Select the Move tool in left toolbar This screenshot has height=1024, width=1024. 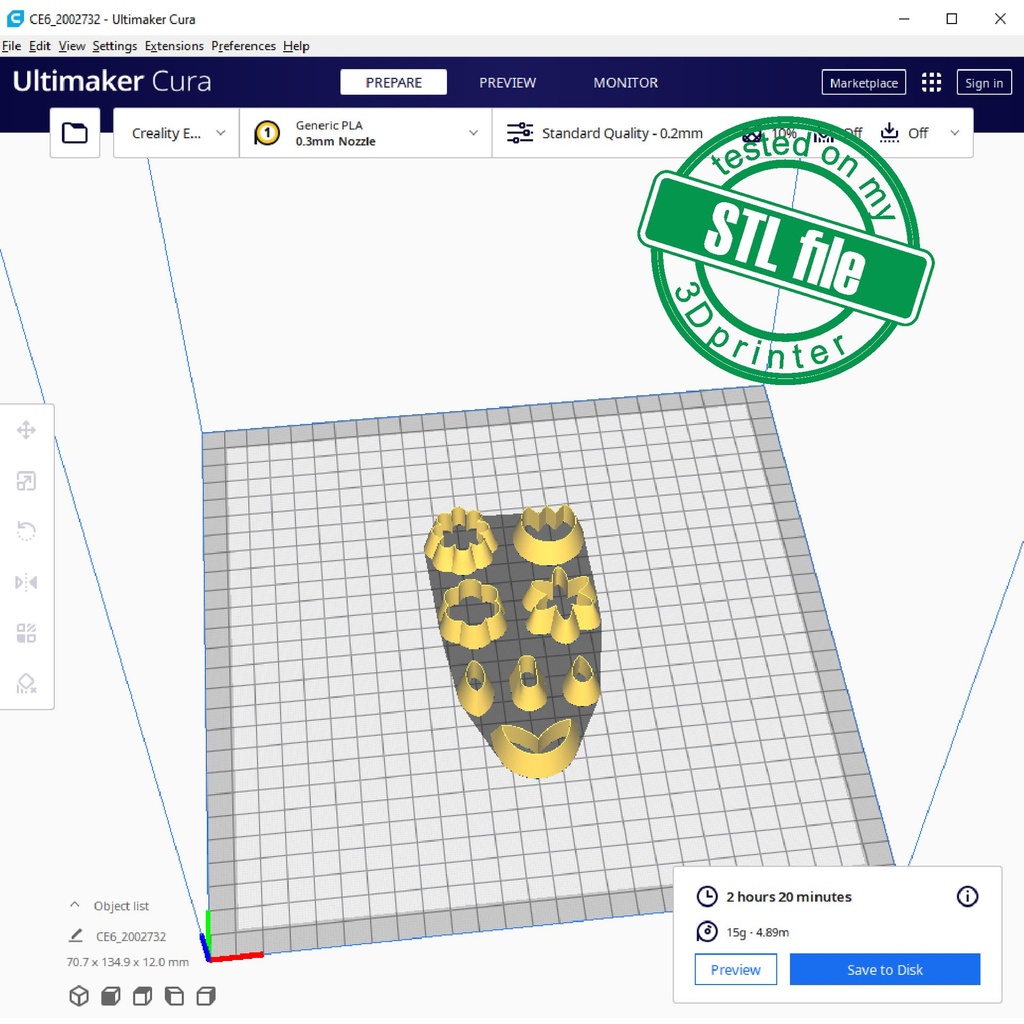pos(26,430)
